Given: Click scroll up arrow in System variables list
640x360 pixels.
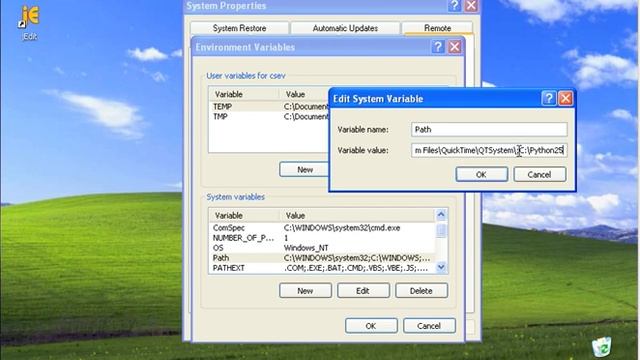Looking at the screenshot, I should point(441,215).
